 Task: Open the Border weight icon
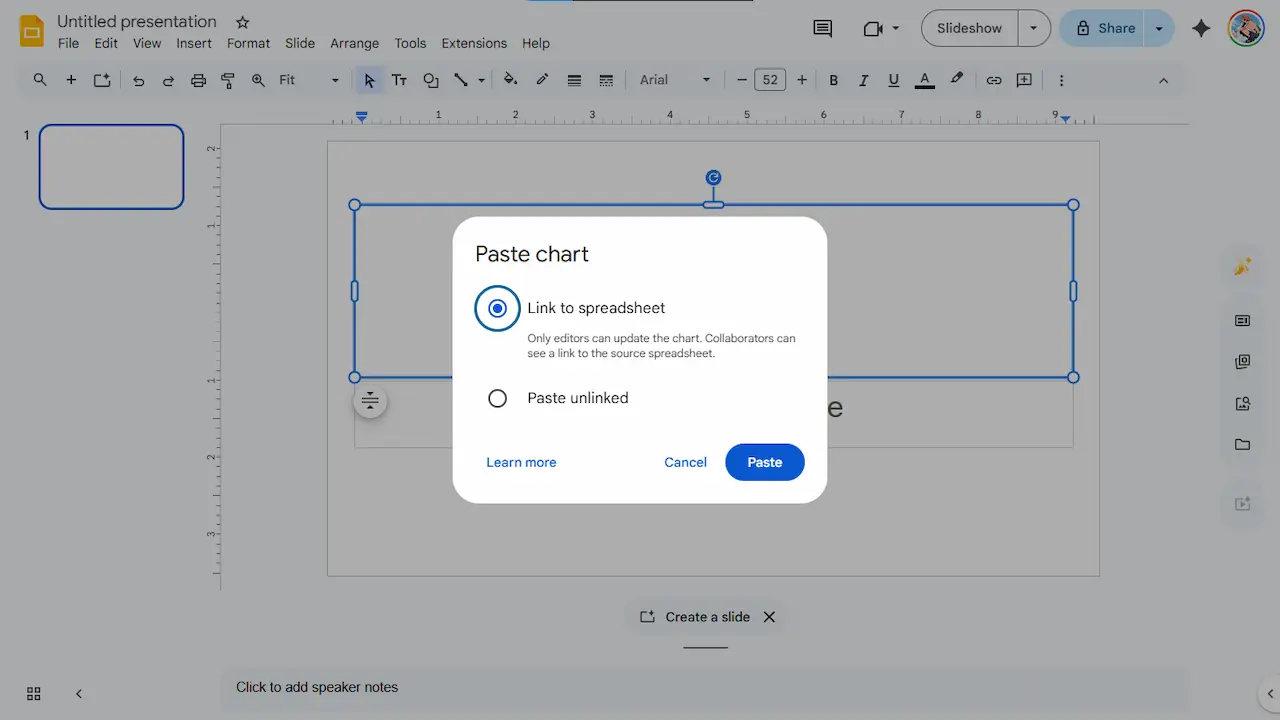(x=574, y=80)
